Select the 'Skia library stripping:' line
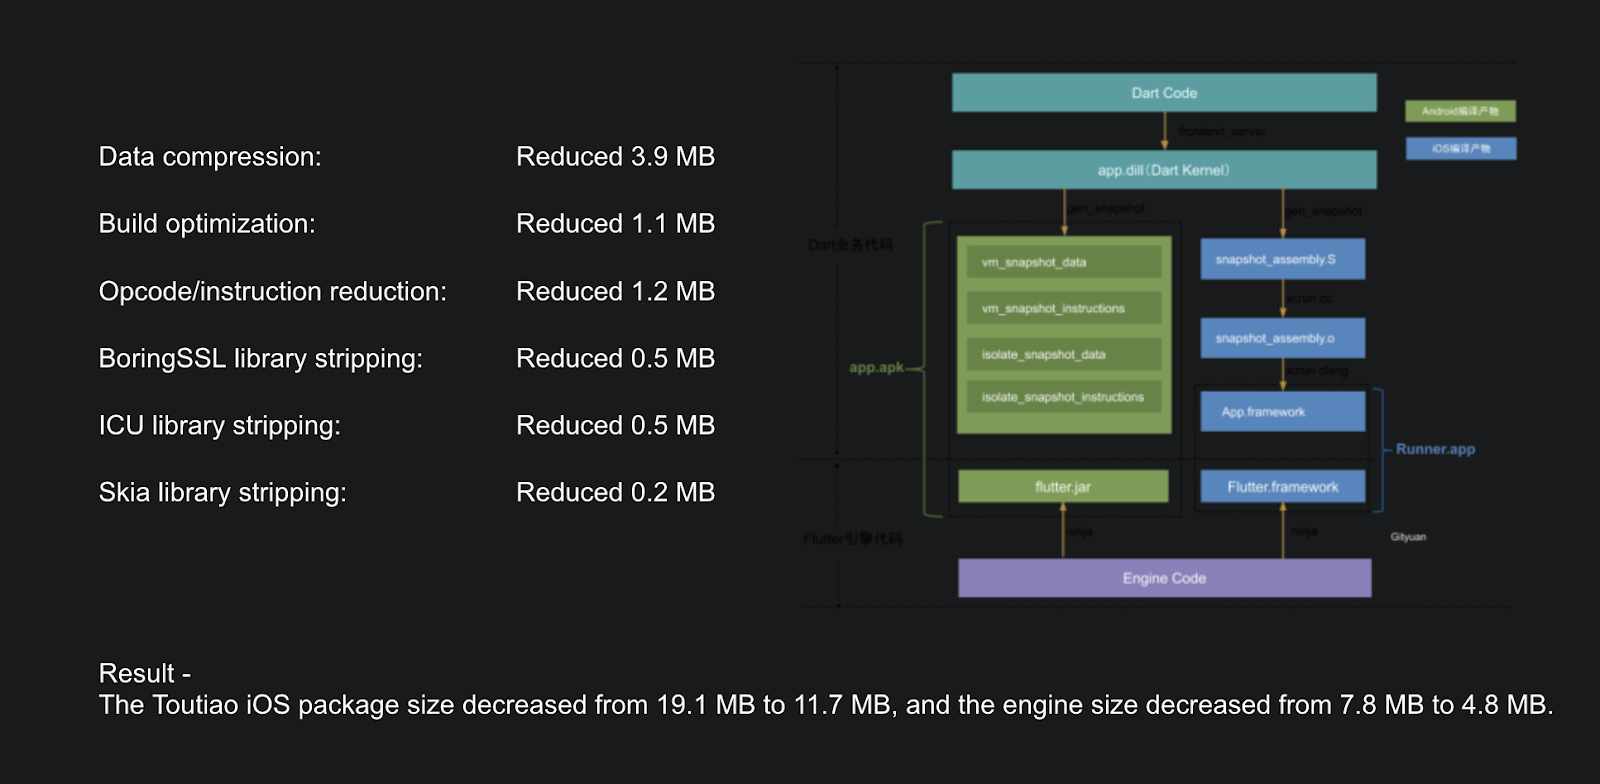Image resolution: width=1600 pixels, height=784 pixels. click(x=222, y=493)
